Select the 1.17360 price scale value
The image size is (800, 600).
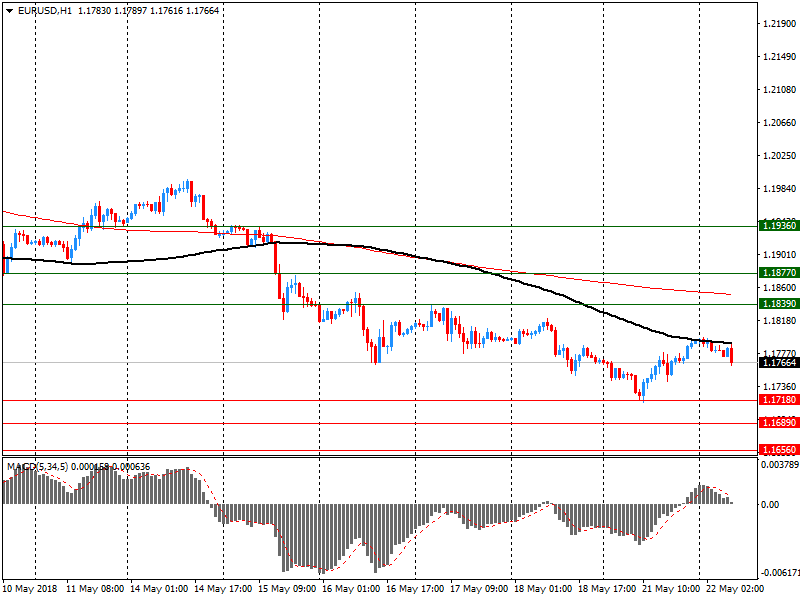coord(780,387)
